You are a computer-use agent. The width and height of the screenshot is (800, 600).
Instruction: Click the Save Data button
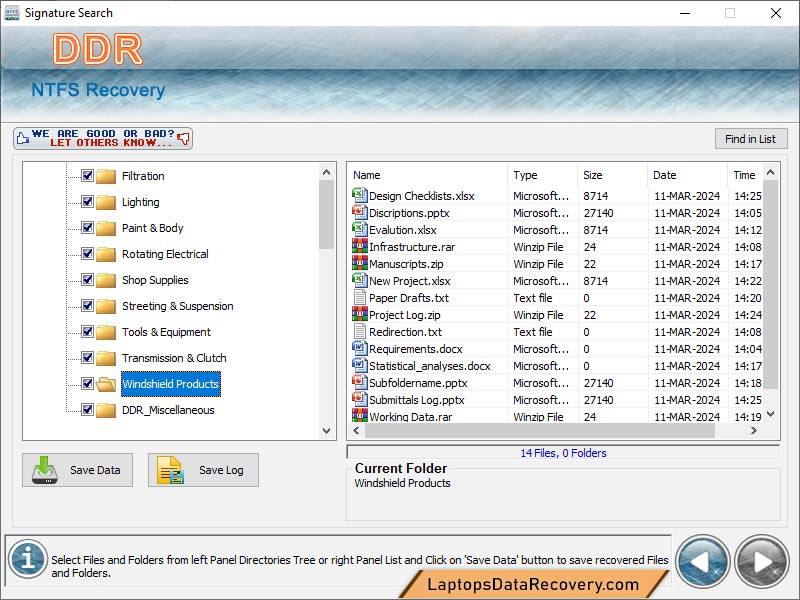[77, 470]
